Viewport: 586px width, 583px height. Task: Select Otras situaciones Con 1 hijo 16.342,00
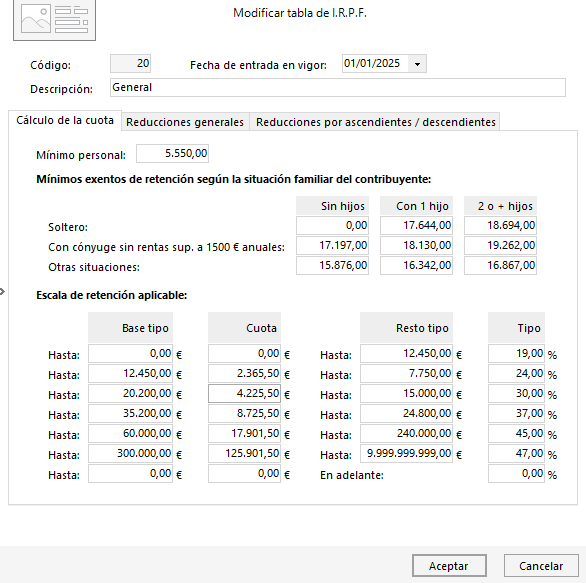point(416,265)
